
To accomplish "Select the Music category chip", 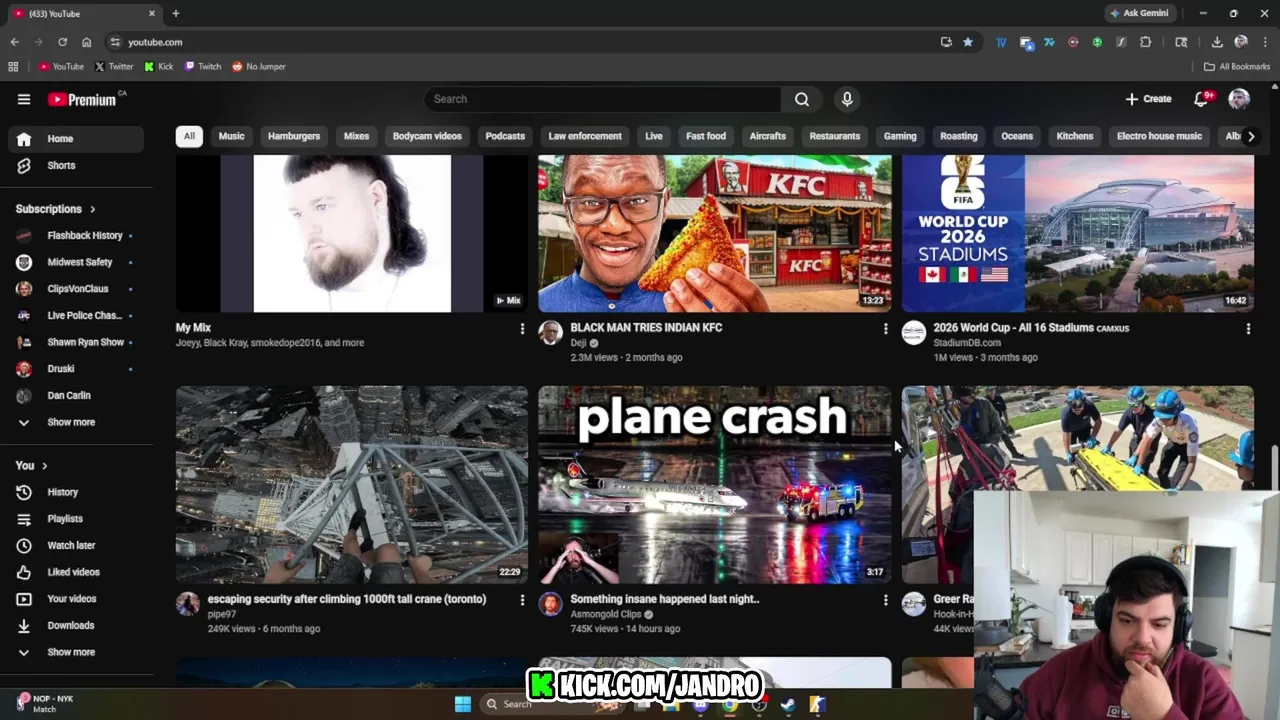I will pyautogui.click(x=231, y=136).
